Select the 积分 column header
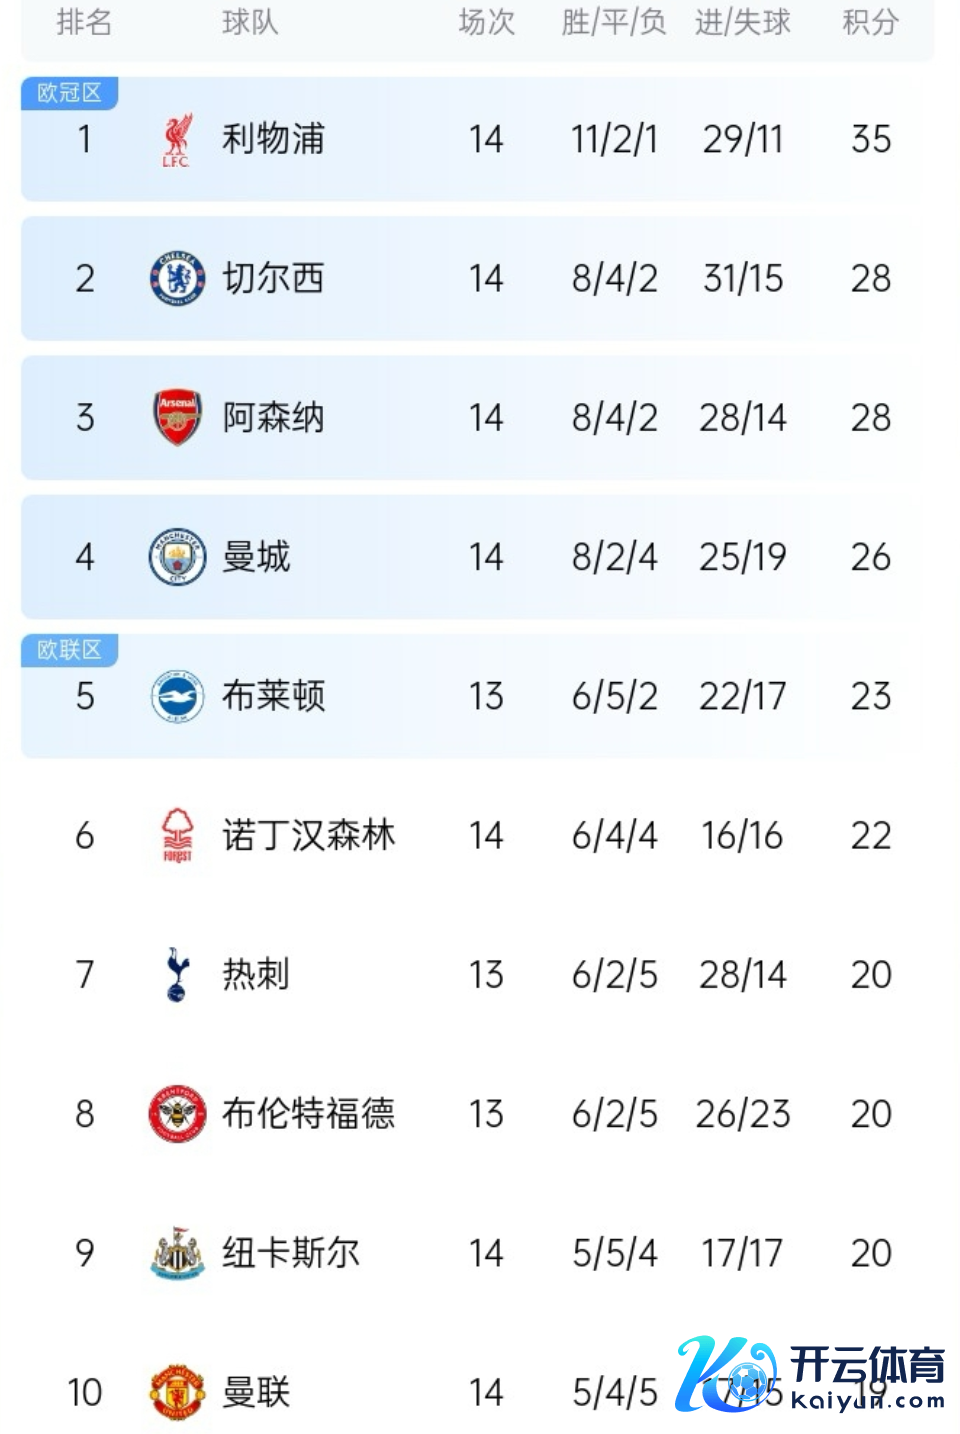 [x=870, y=22]
